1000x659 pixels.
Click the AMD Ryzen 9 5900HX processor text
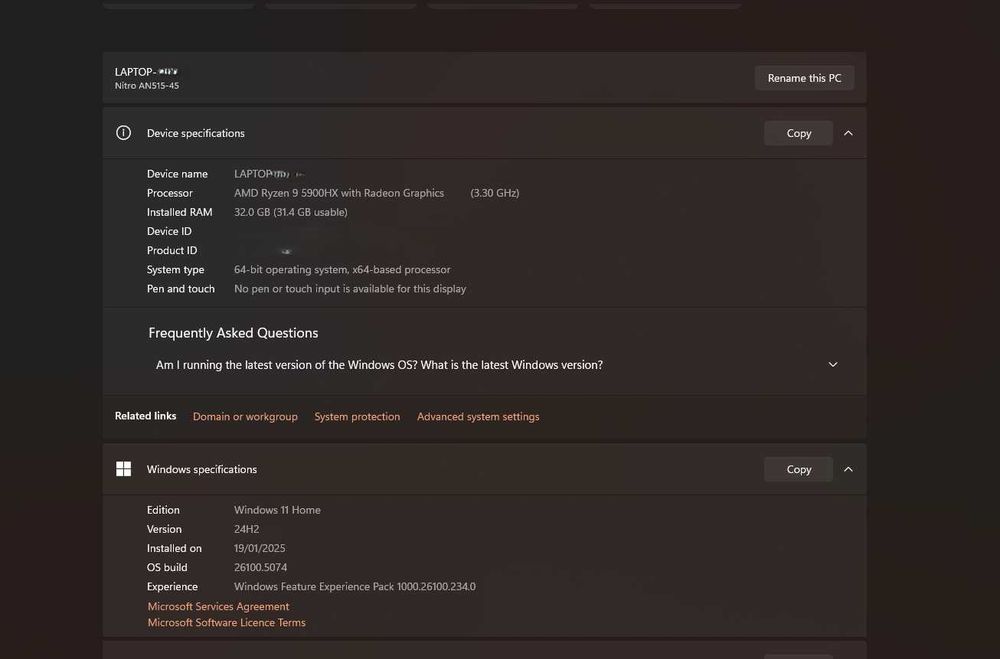click(339, 193)
